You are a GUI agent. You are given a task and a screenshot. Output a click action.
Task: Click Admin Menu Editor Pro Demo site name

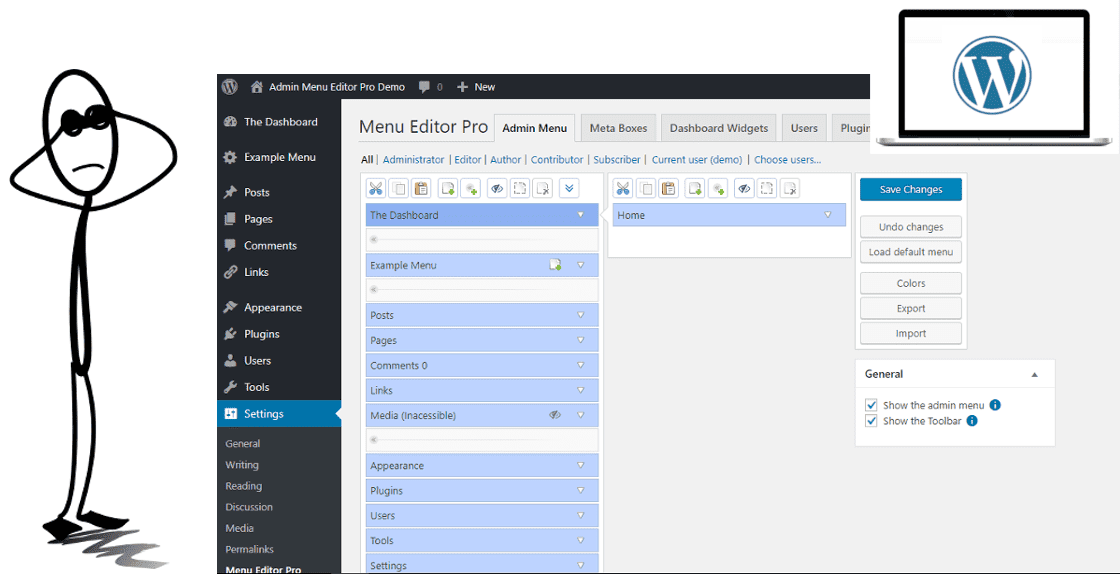pyautogui.click(x=337, y=87)
